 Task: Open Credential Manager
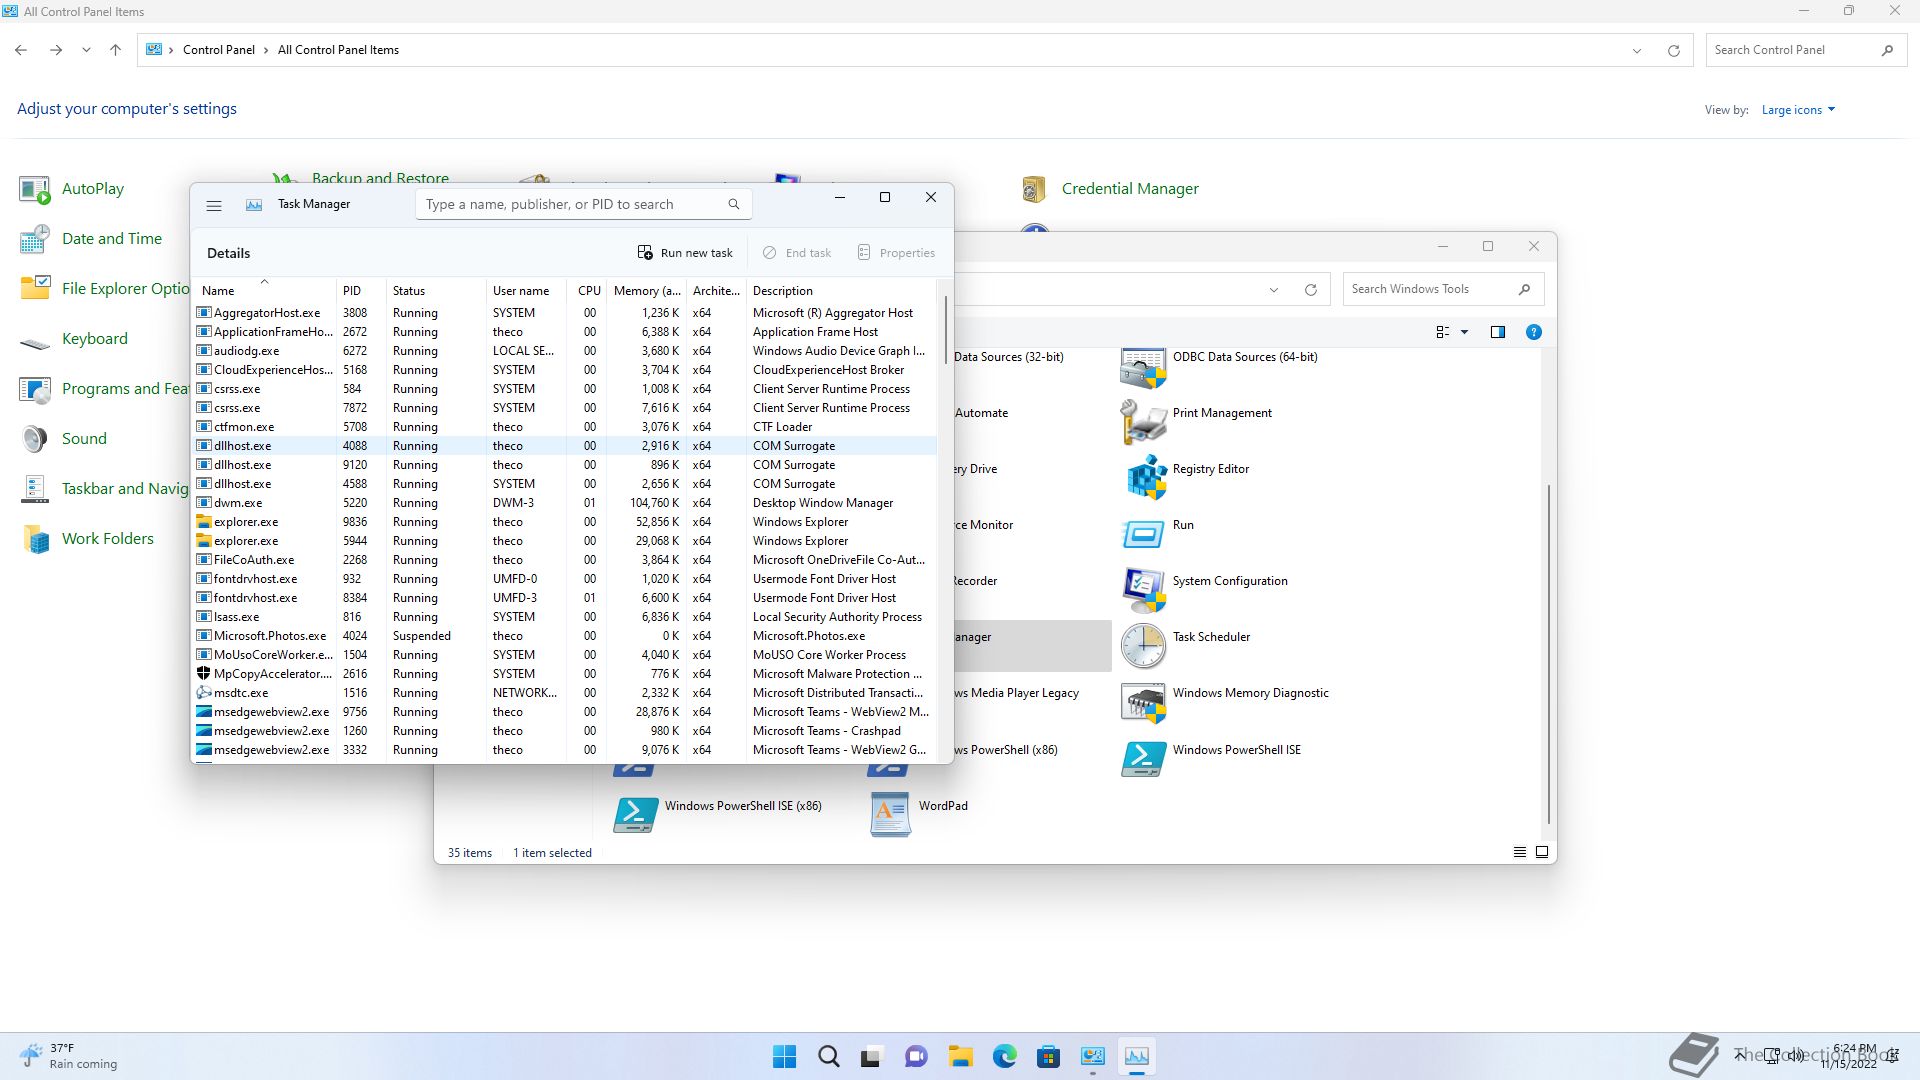tap(1110, 189)
